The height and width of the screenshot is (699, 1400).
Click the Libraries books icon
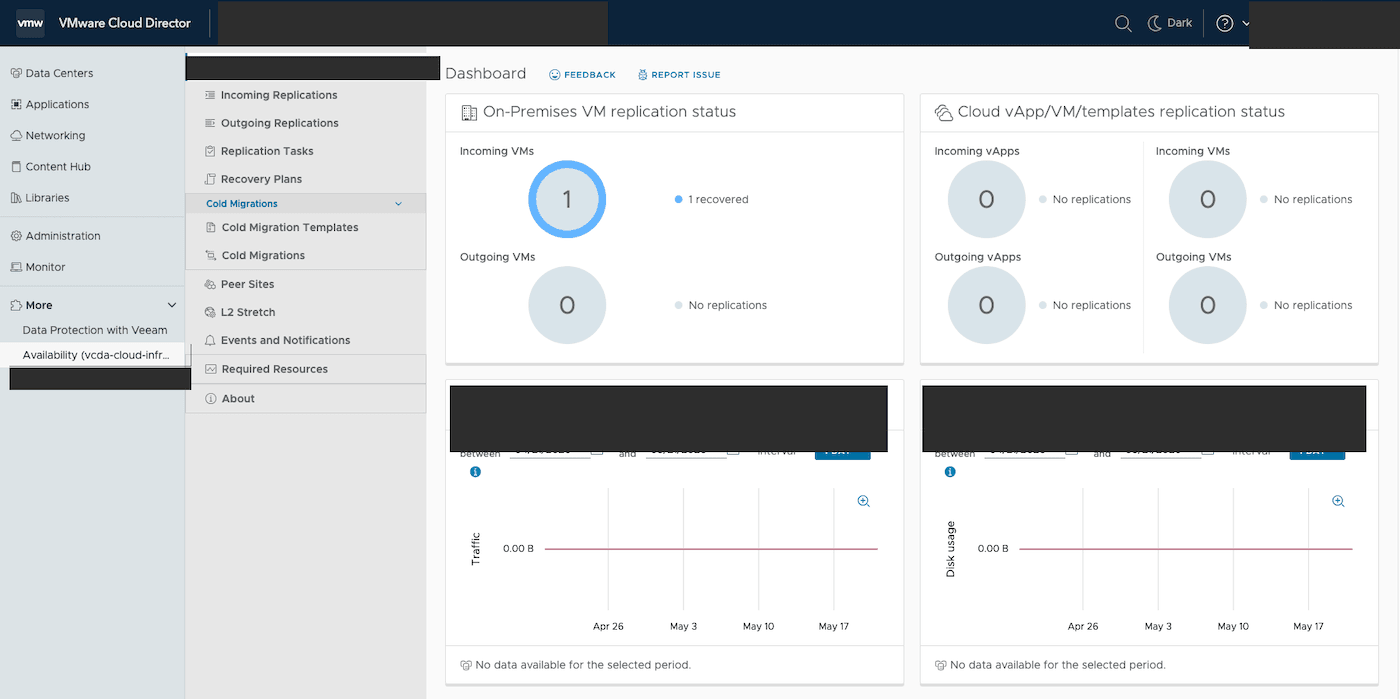16,198
